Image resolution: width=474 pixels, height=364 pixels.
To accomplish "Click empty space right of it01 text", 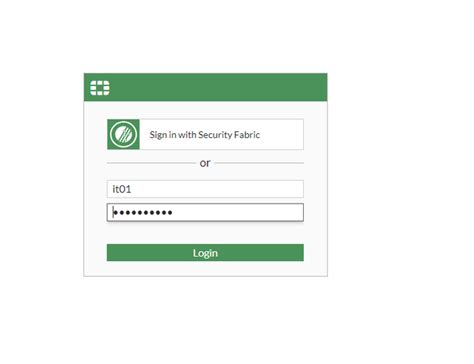I will pos(217,189).
